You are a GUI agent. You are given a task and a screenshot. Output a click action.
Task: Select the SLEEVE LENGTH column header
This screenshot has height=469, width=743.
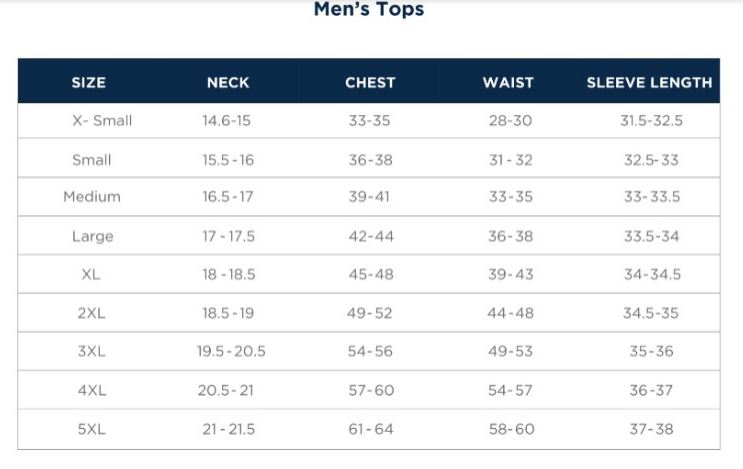pos(649,82)
